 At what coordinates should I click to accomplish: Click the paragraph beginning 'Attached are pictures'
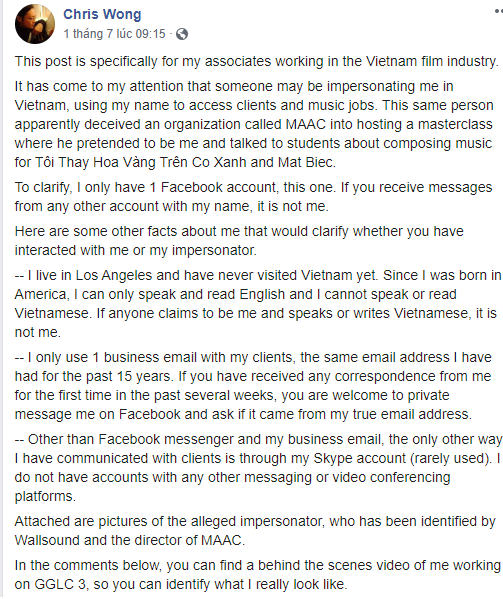pyautogui.click(x=255, y=531)
